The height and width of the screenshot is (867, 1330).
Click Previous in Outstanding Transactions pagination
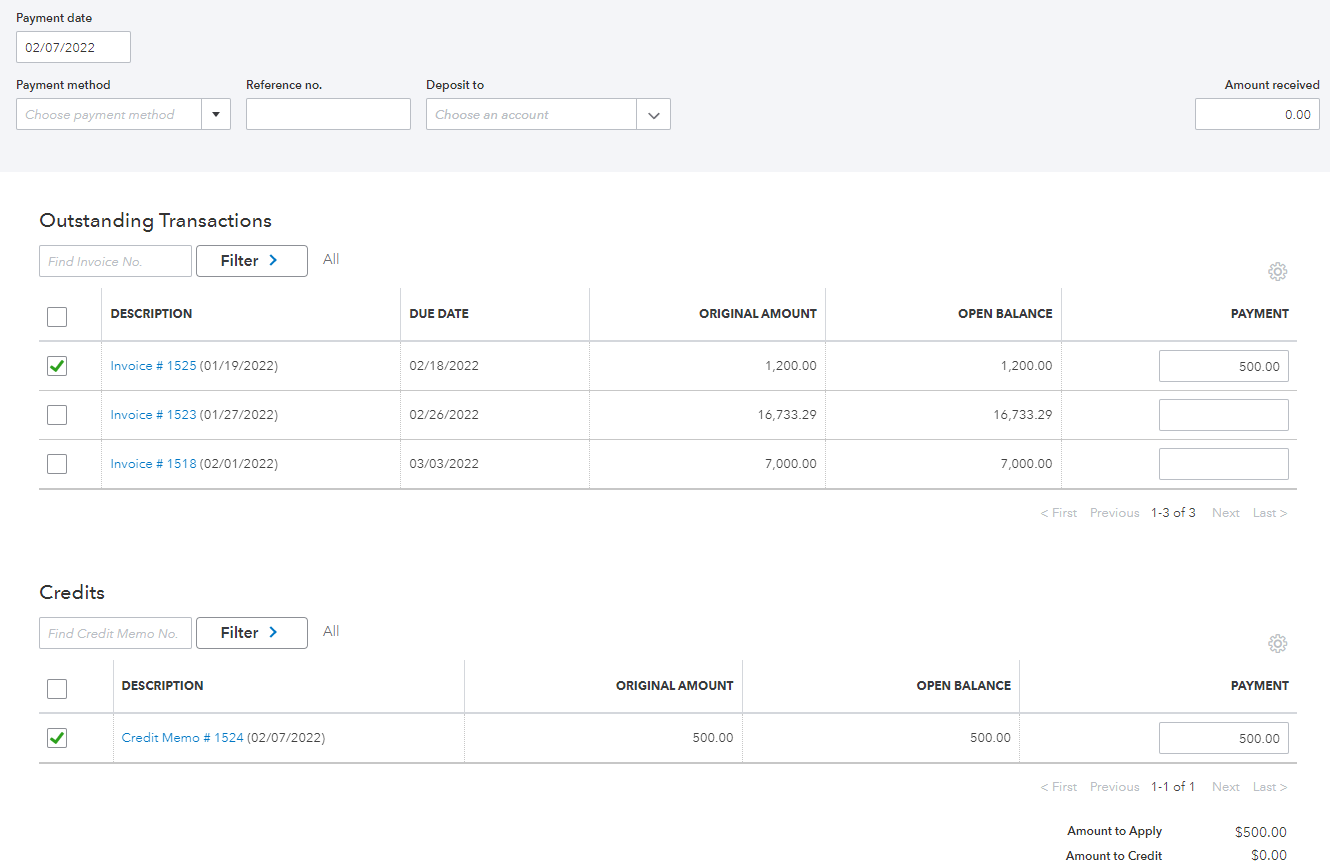pos(1114,512)
